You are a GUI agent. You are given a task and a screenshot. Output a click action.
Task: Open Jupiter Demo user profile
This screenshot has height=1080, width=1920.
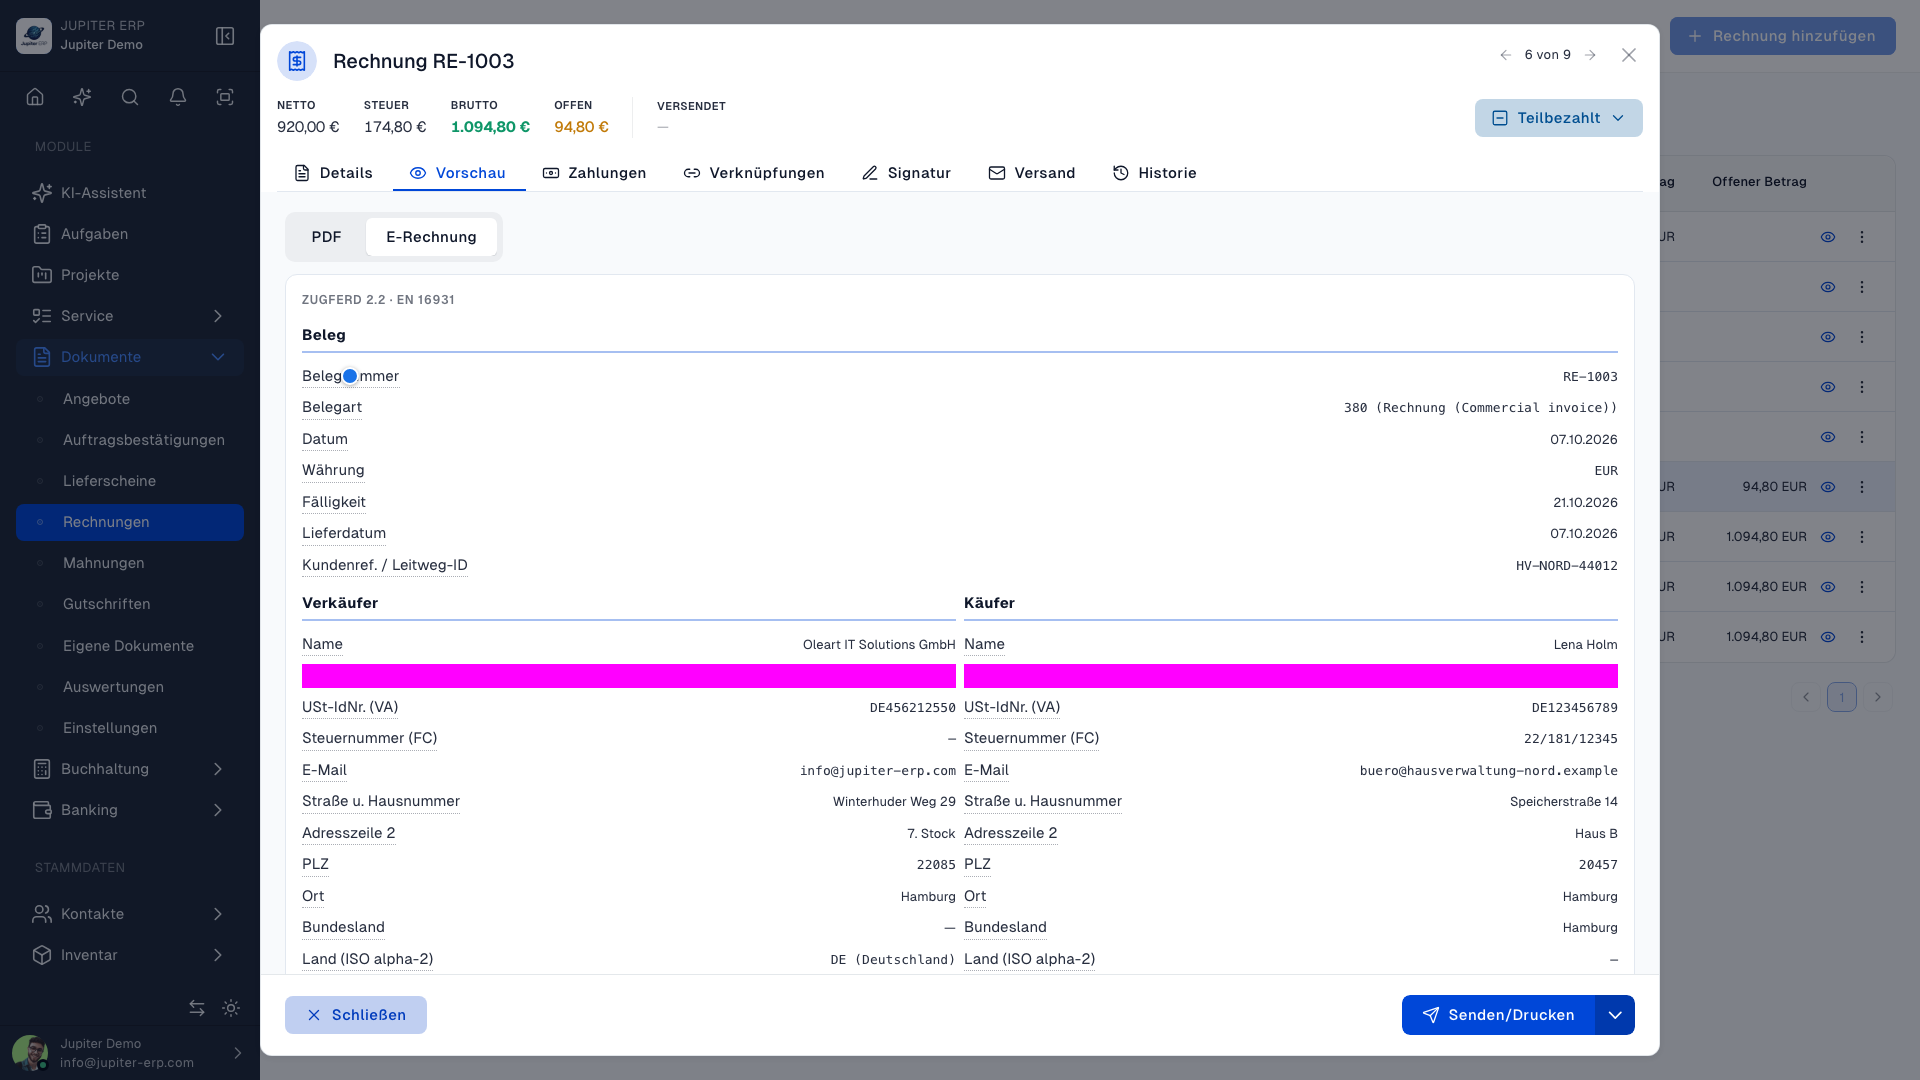pos(130,1053)
